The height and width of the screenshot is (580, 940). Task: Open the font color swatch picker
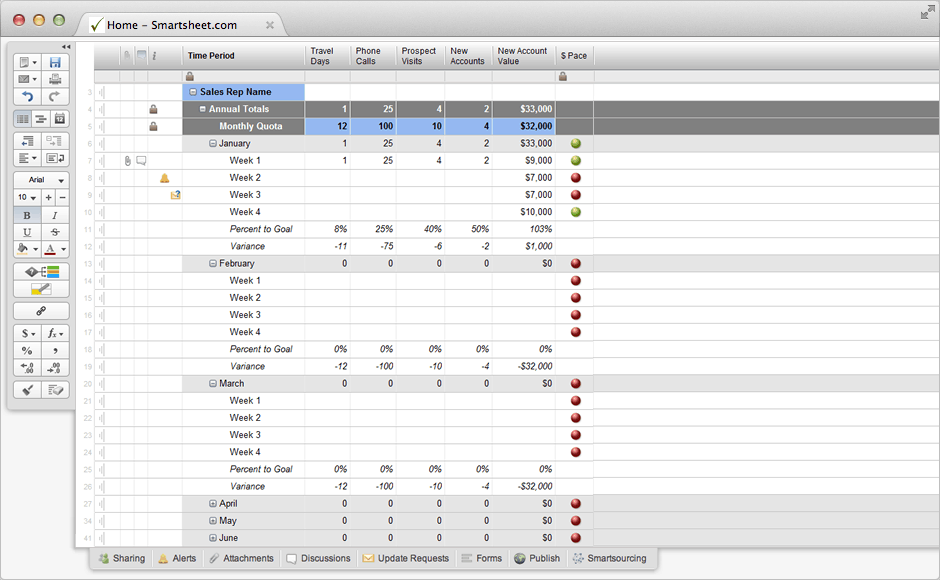(x=52, y=248)
